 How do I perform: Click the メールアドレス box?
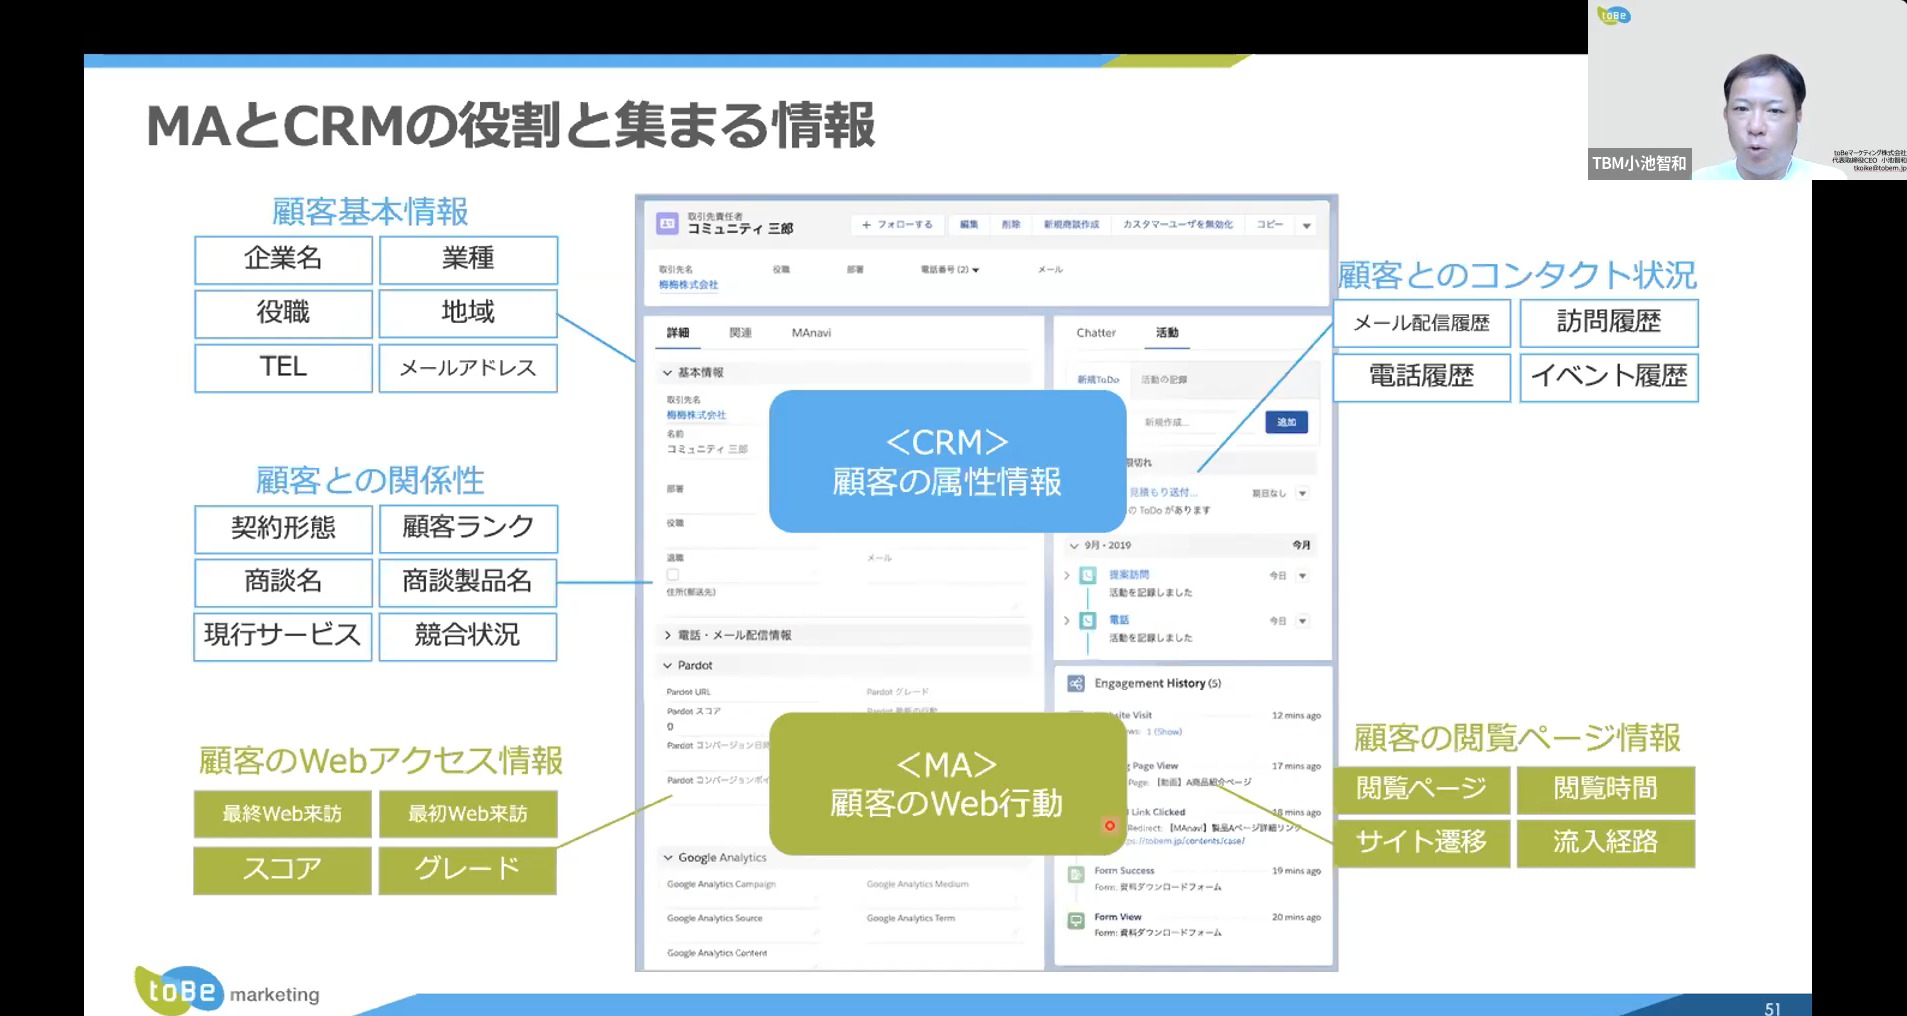click(x=468, y=368)
